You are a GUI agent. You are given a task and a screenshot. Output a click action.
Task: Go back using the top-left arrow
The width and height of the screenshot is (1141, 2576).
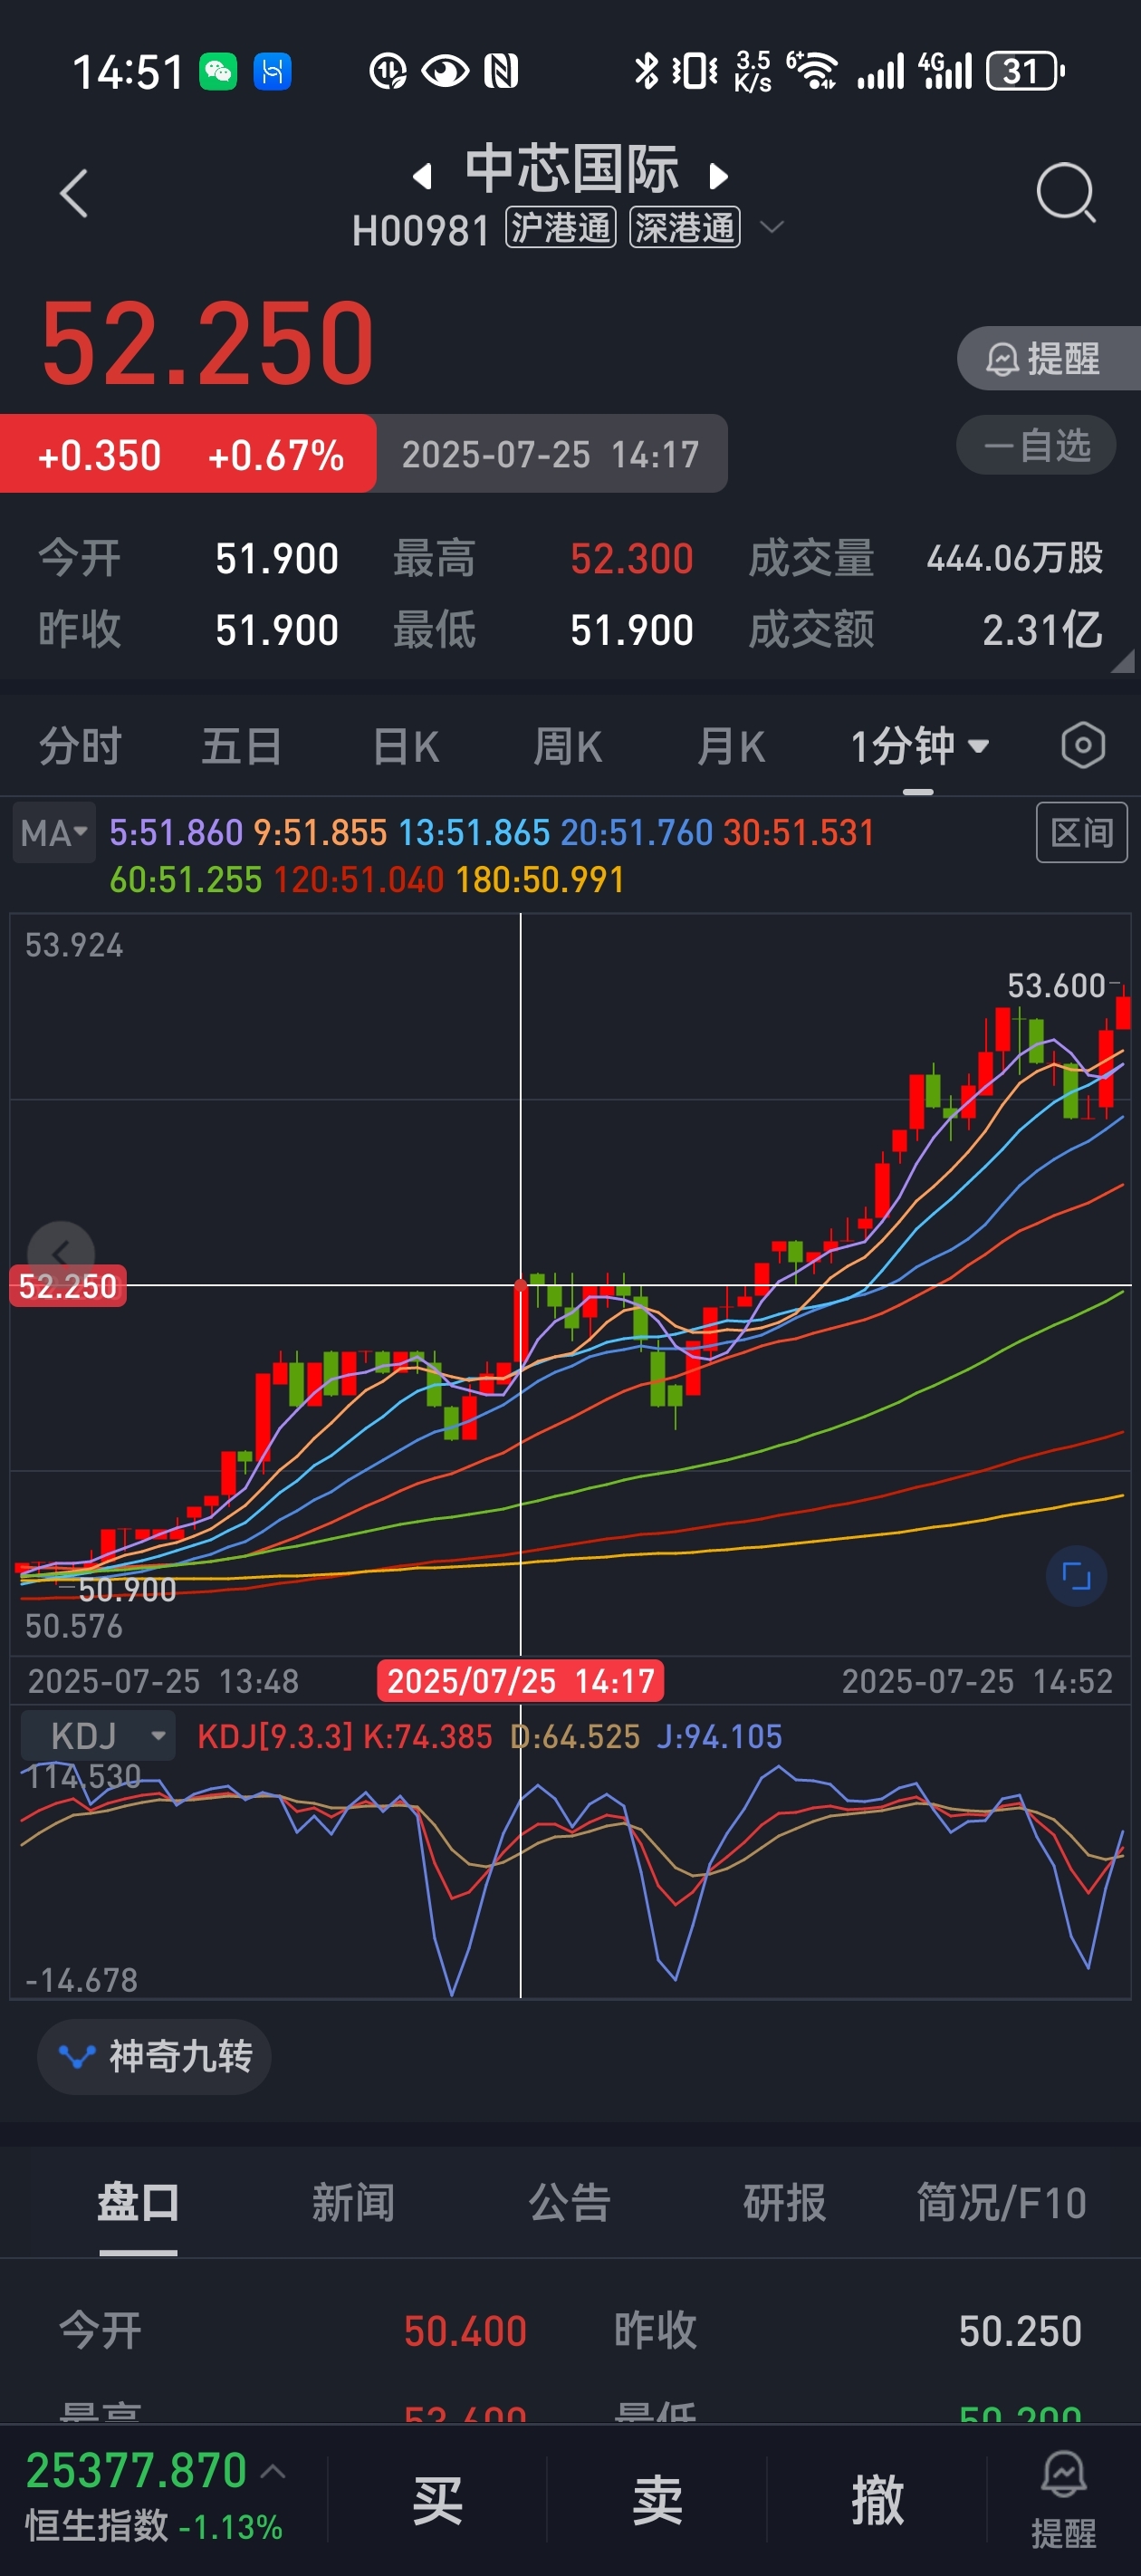74,193
